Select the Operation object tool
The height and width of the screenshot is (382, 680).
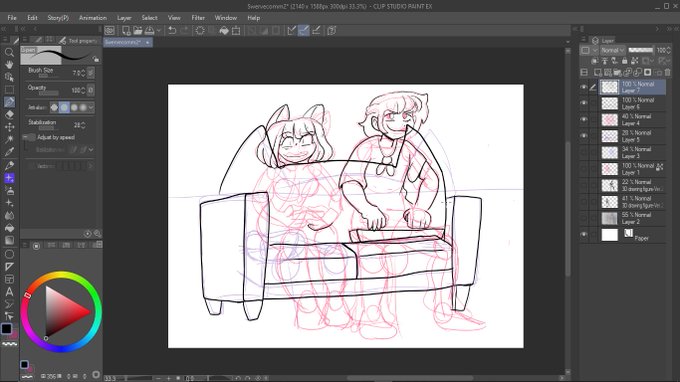pos(9,77)
